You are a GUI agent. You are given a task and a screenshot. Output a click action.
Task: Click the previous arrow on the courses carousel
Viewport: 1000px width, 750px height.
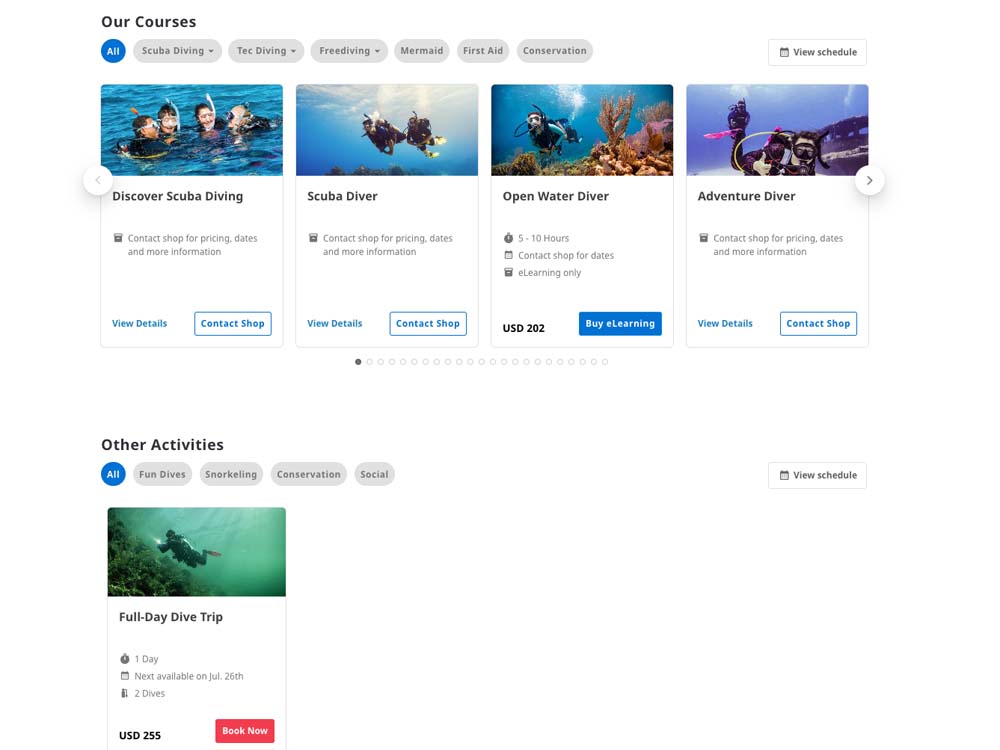point(98,180)
